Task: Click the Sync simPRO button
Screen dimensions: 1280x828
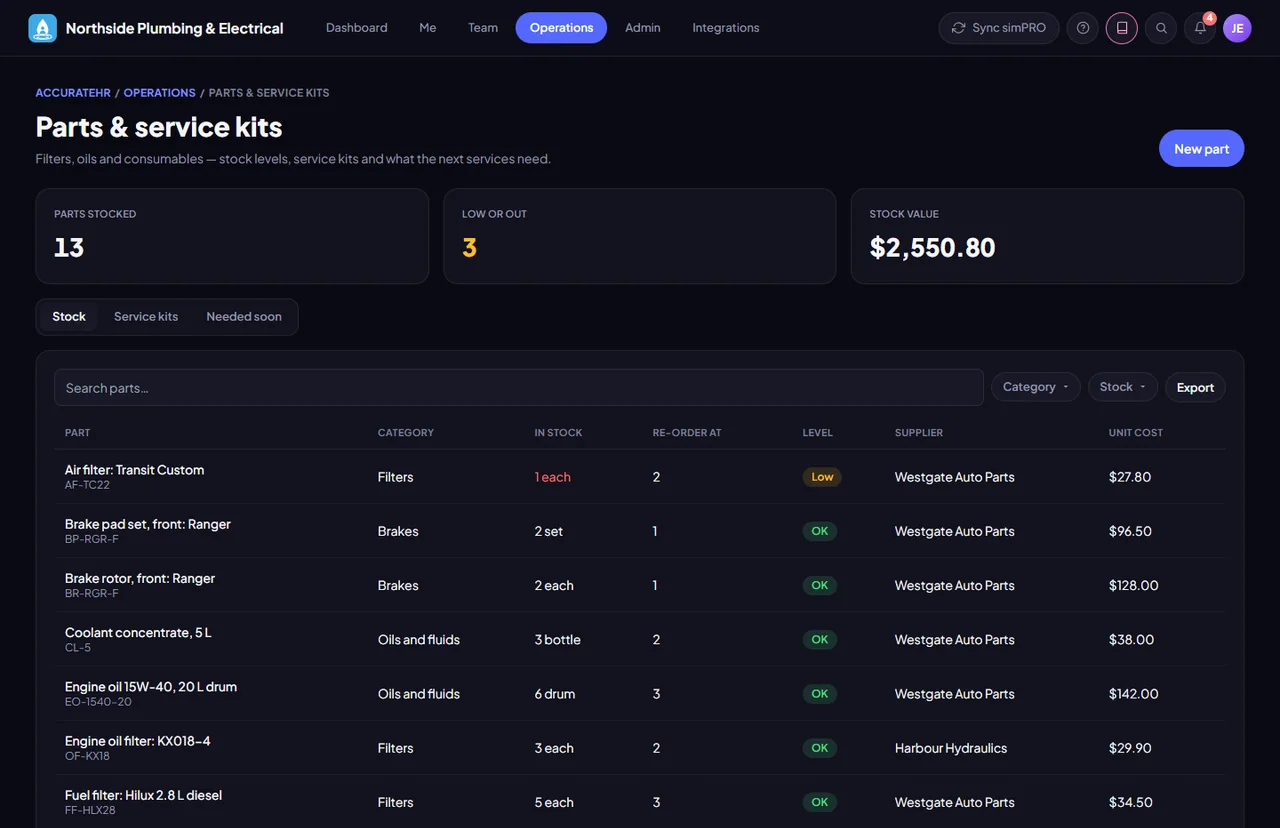Action: 999,28
